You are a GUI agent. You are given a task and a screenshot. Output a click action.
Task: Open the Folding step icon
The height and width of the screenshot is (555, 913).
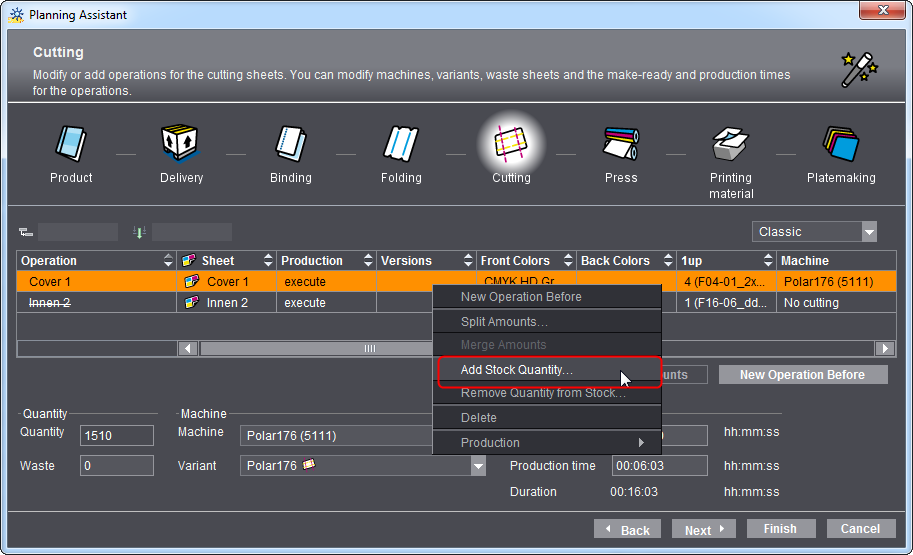[x=401, y=146]
